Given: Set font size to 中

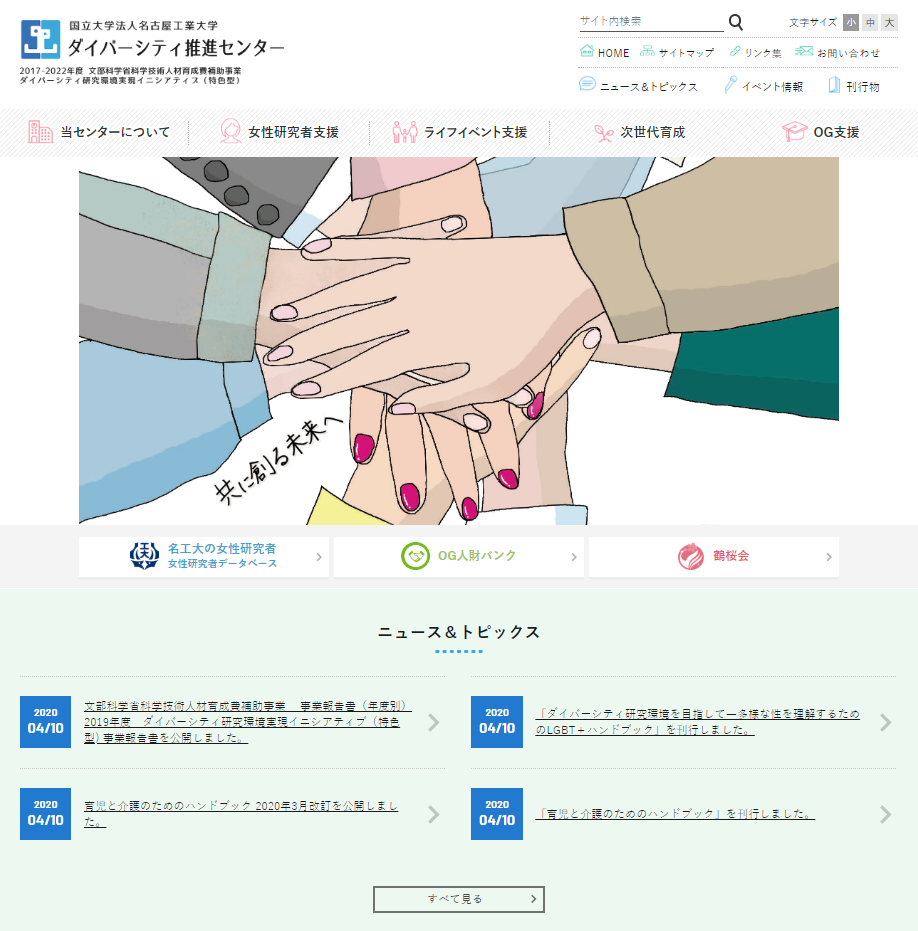Looking at the screenshot, I should click(870, 23).
